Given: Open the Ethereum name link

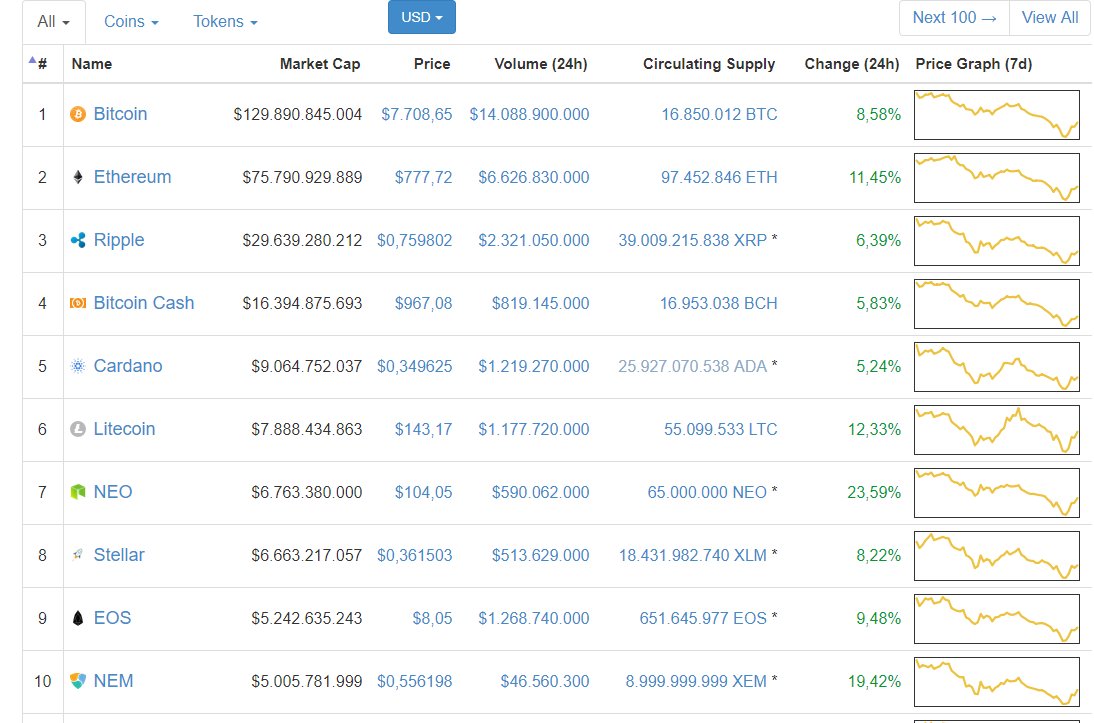Looking at the screenshot, I should (133, 177).
